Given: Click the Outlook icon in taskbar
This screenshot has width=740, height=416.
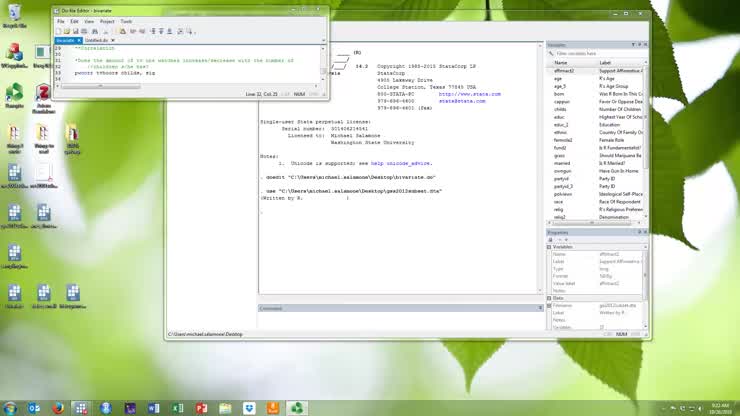Looking at the screenshot, I should pyautogui.click(x=34, y=408).
